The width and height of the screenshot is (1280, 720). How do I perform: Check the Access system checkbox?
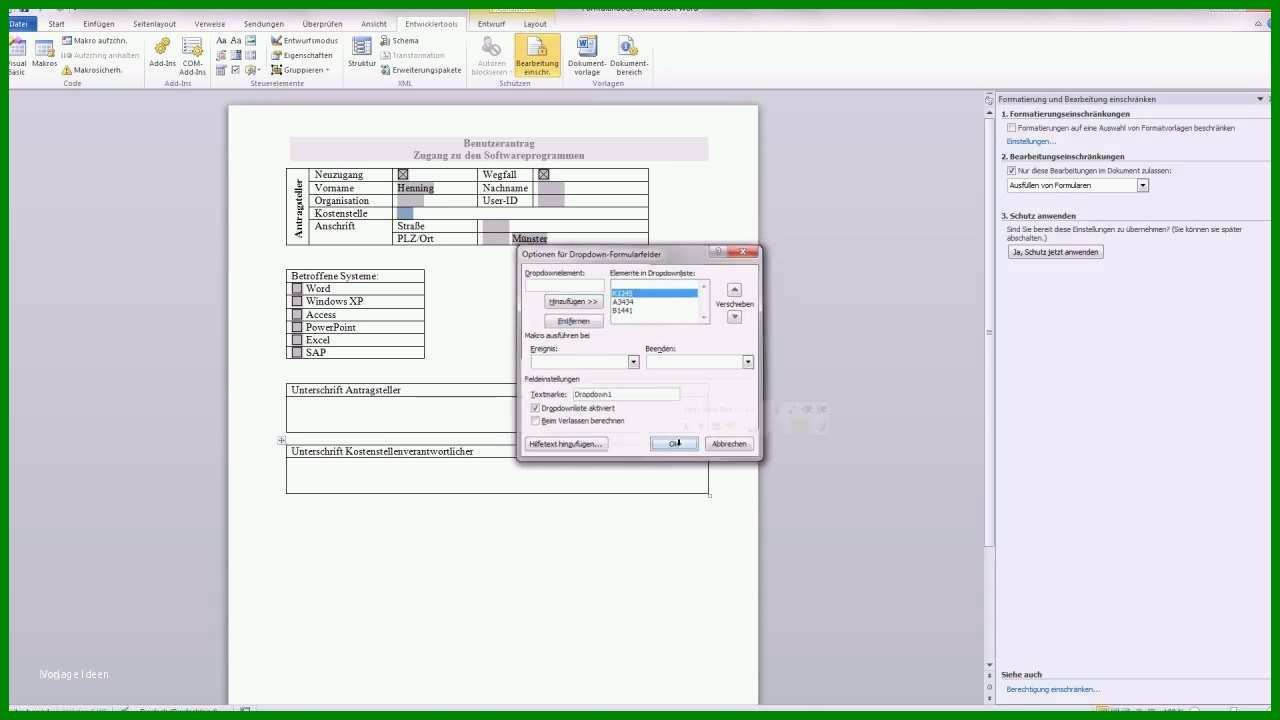(x=297, y=314)
